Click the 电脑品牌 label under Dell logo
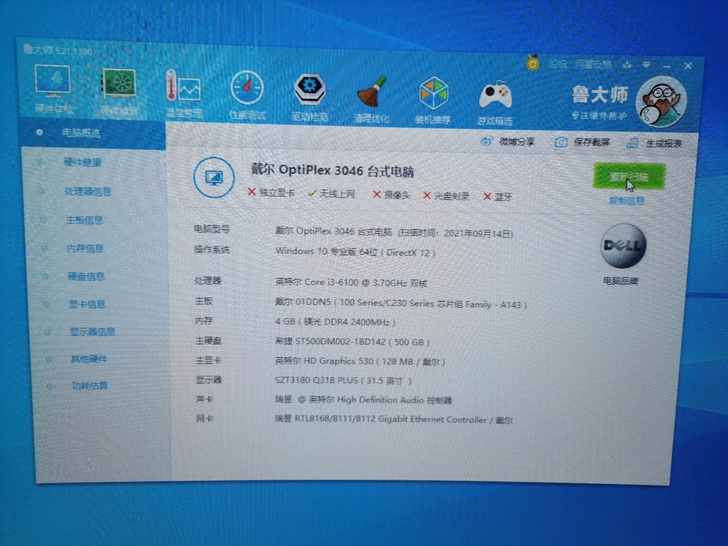 tap(620, 281)
